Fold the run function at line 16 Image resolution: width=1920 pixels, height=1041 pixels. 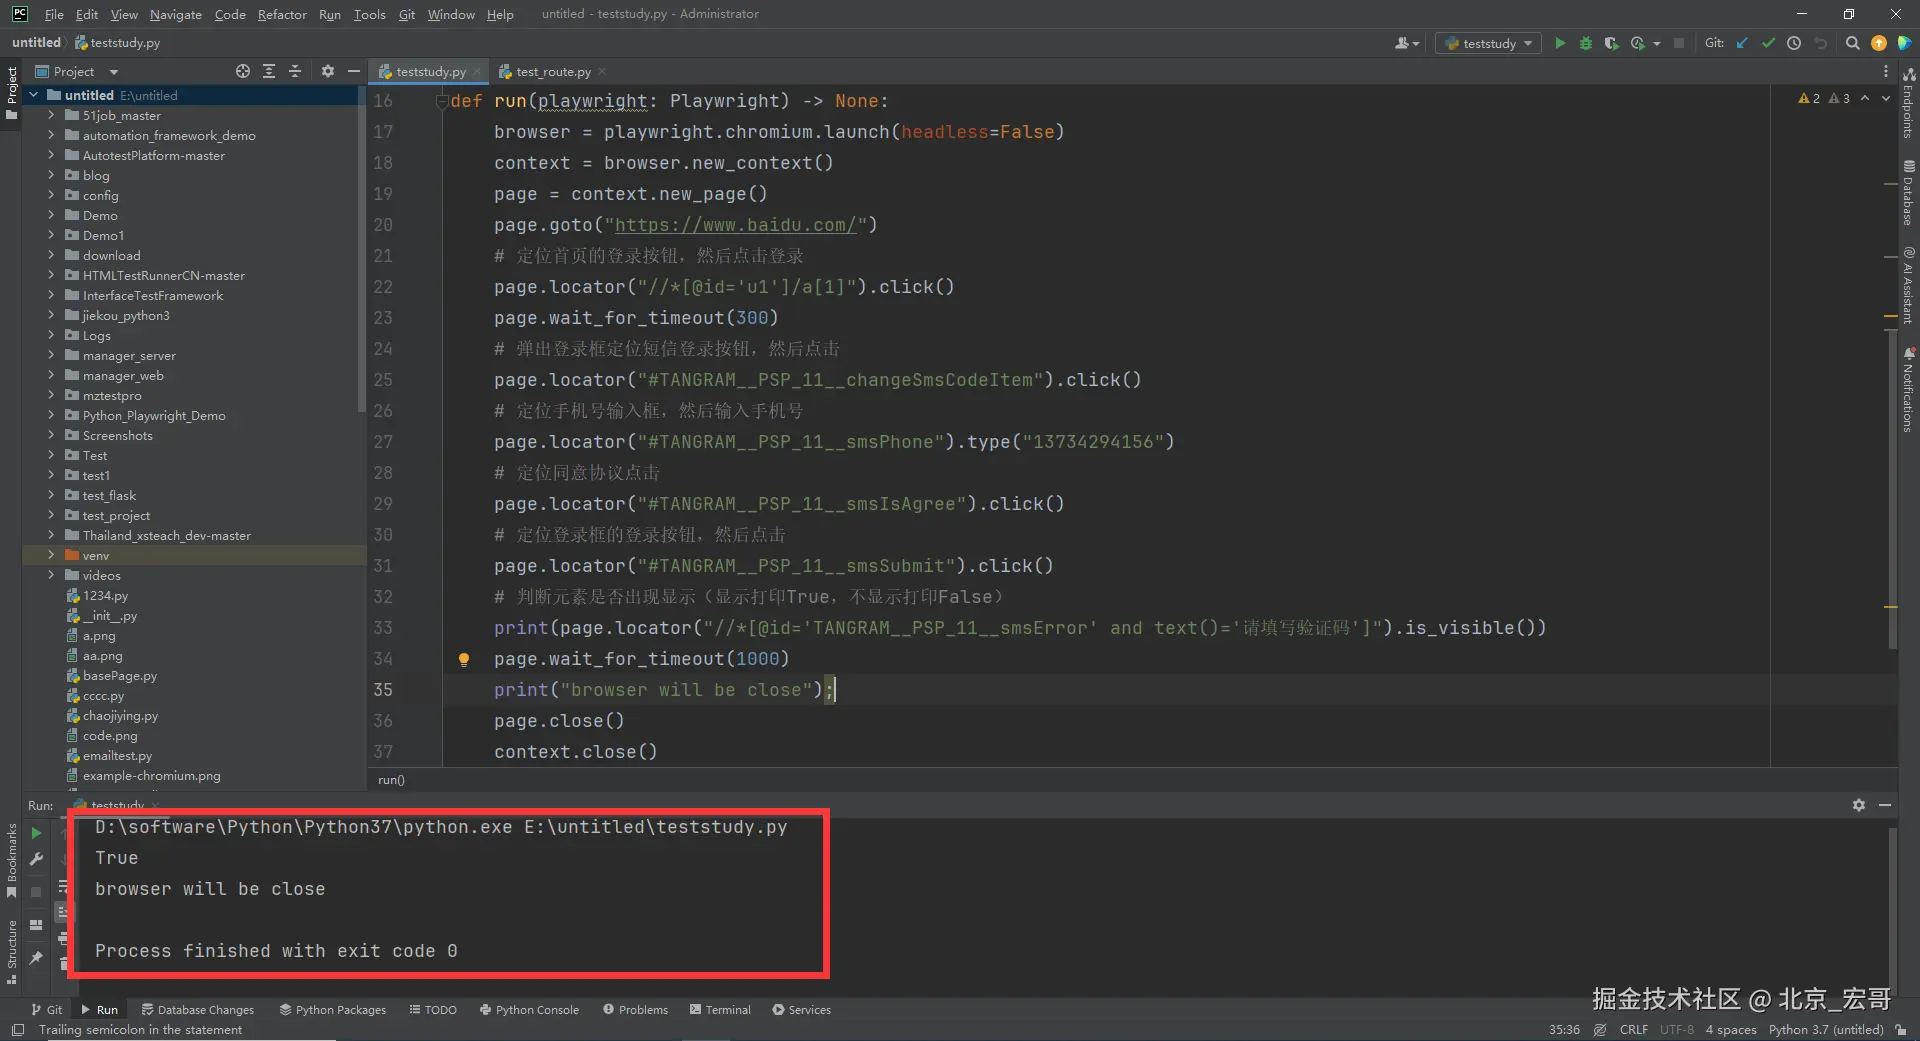click(x=441, y=101)
